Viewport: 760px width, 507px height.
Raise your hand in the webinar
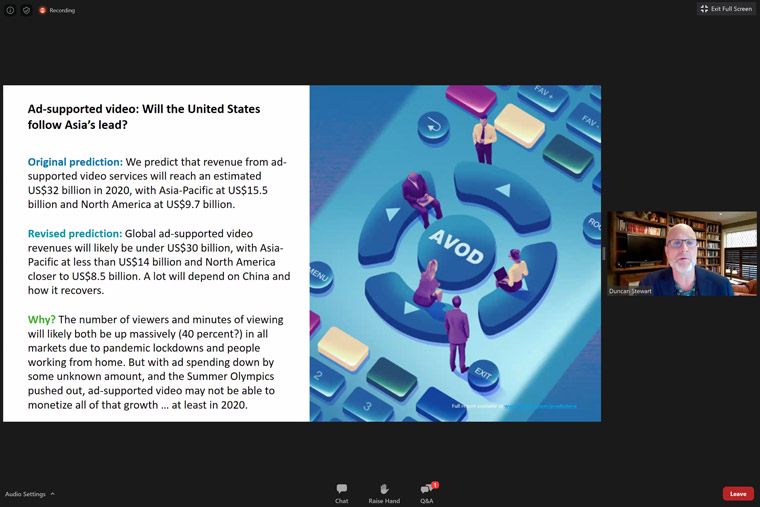click(x=384, y=493)
